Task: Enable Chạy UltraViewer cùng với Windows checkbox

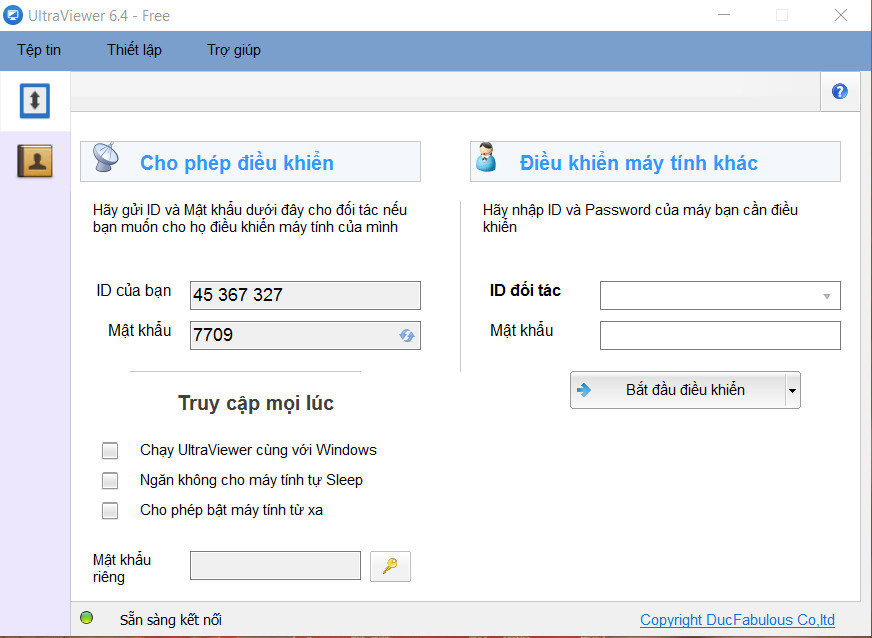Action: click(110, 450)
